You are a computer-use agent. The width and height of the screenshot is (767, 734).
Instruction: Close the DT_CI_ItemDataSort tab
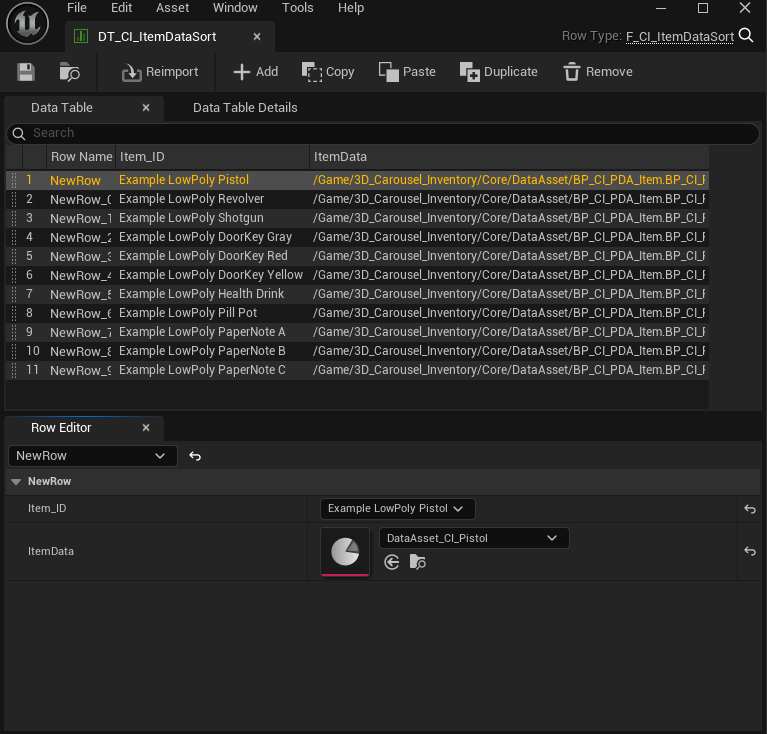(257, 37)
